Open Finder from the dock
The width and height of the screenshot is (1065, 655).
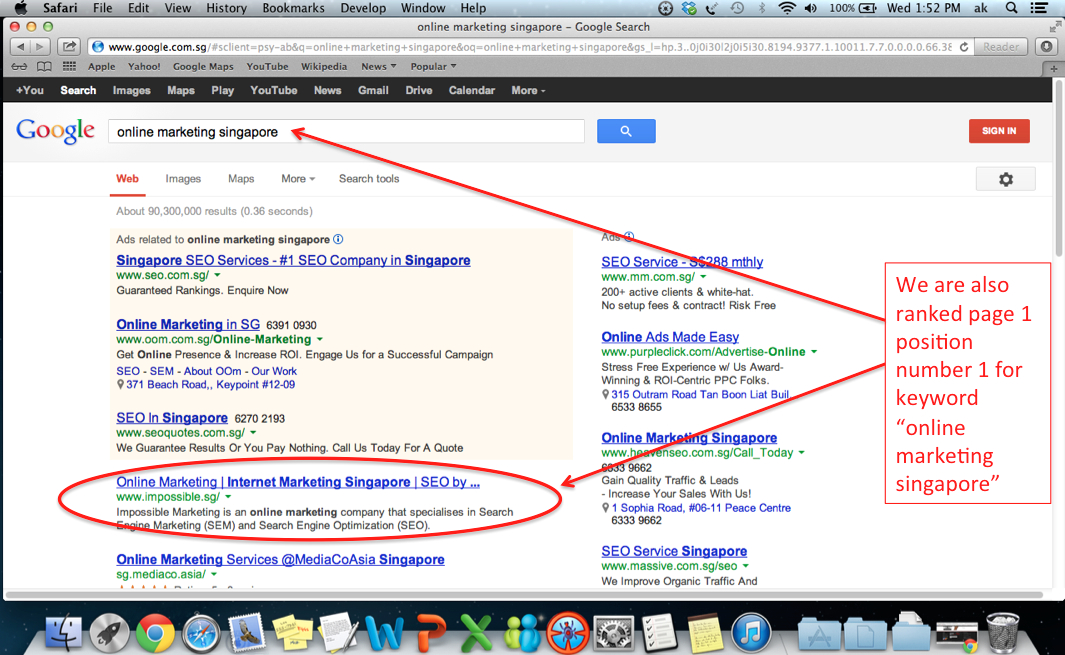tap(64, 633)
